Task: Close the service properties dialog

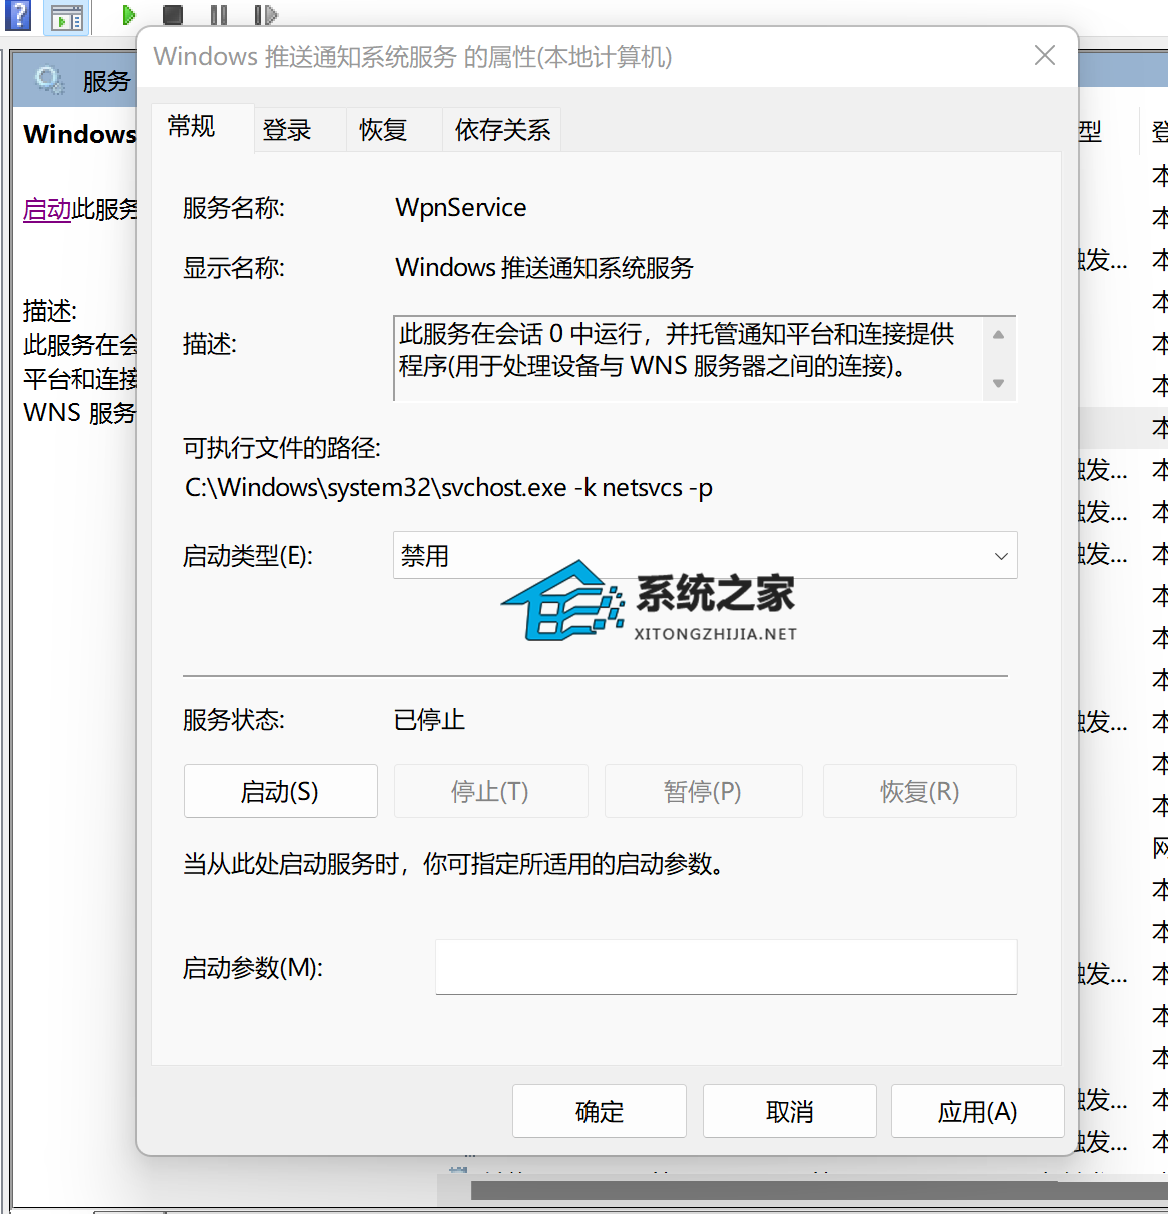Action: 1045,55
